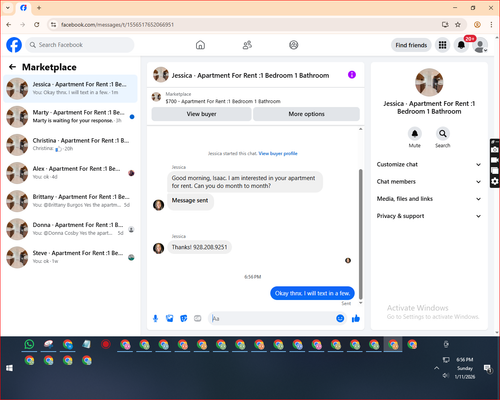Select the active Facebook browser tab
500x400 pixels.
click(23, 8)
